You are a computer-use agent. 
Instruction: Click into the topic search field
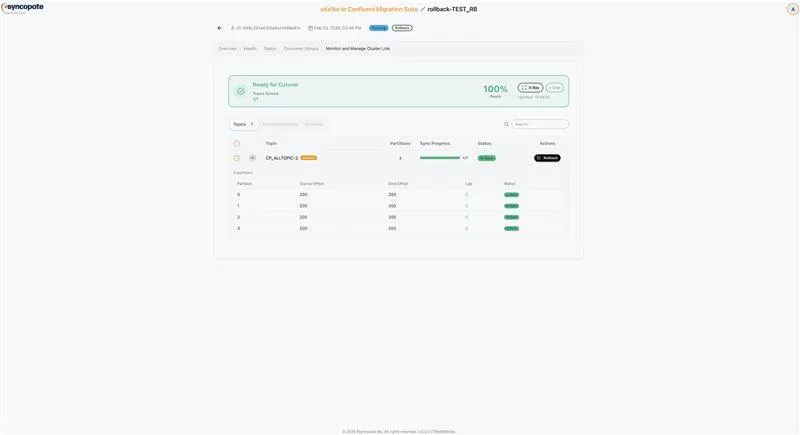pyautogui.click(x=542, y=124)
